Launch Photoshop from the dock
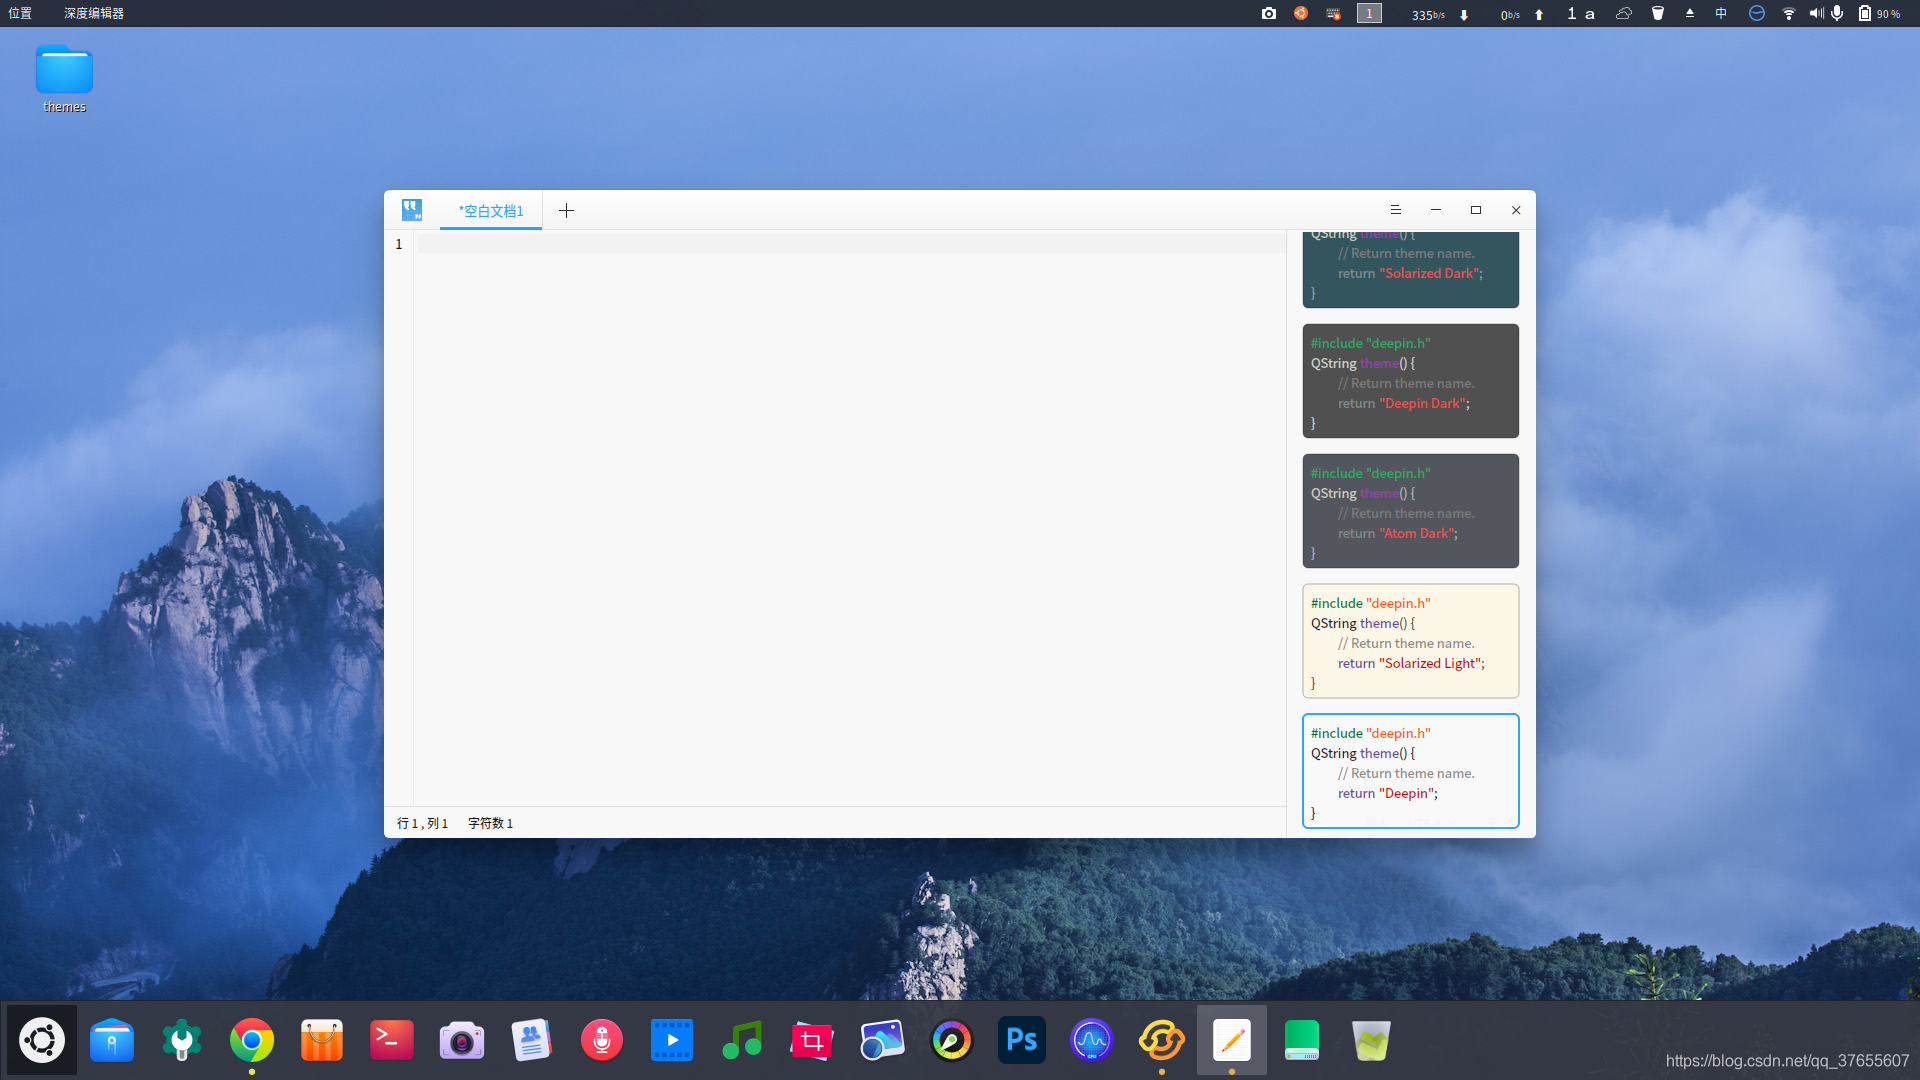Image resolution: width=1920 pixels, height=1080 pixels. pyautogui.click(x=1022, y=1040)
